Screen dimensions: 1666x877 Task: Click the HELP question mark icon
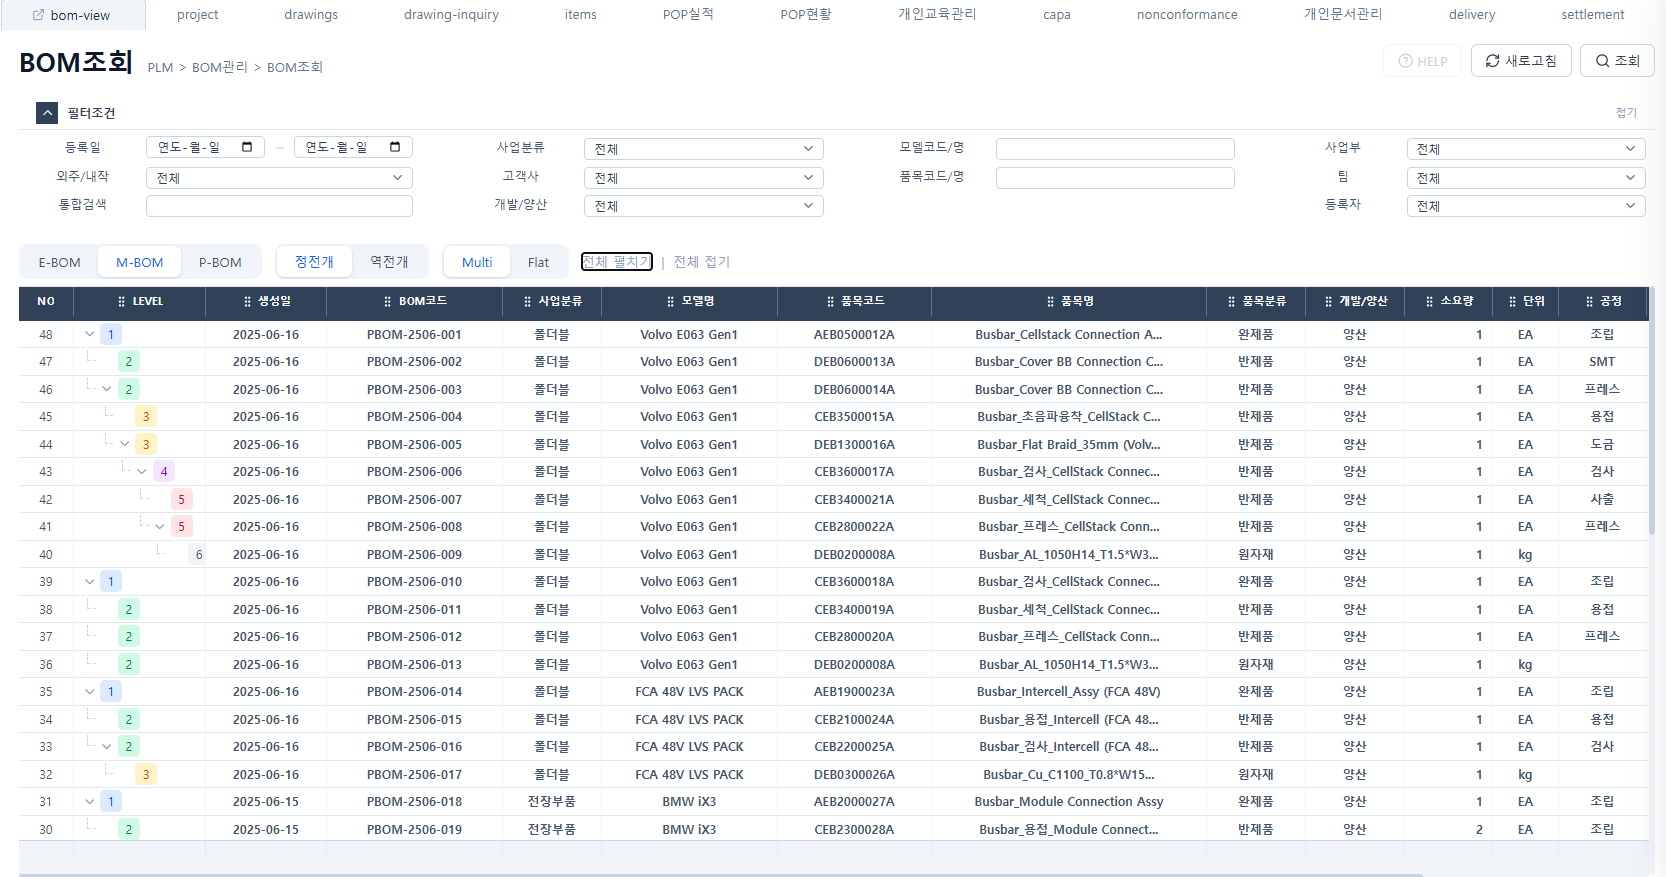(1405, 61)
